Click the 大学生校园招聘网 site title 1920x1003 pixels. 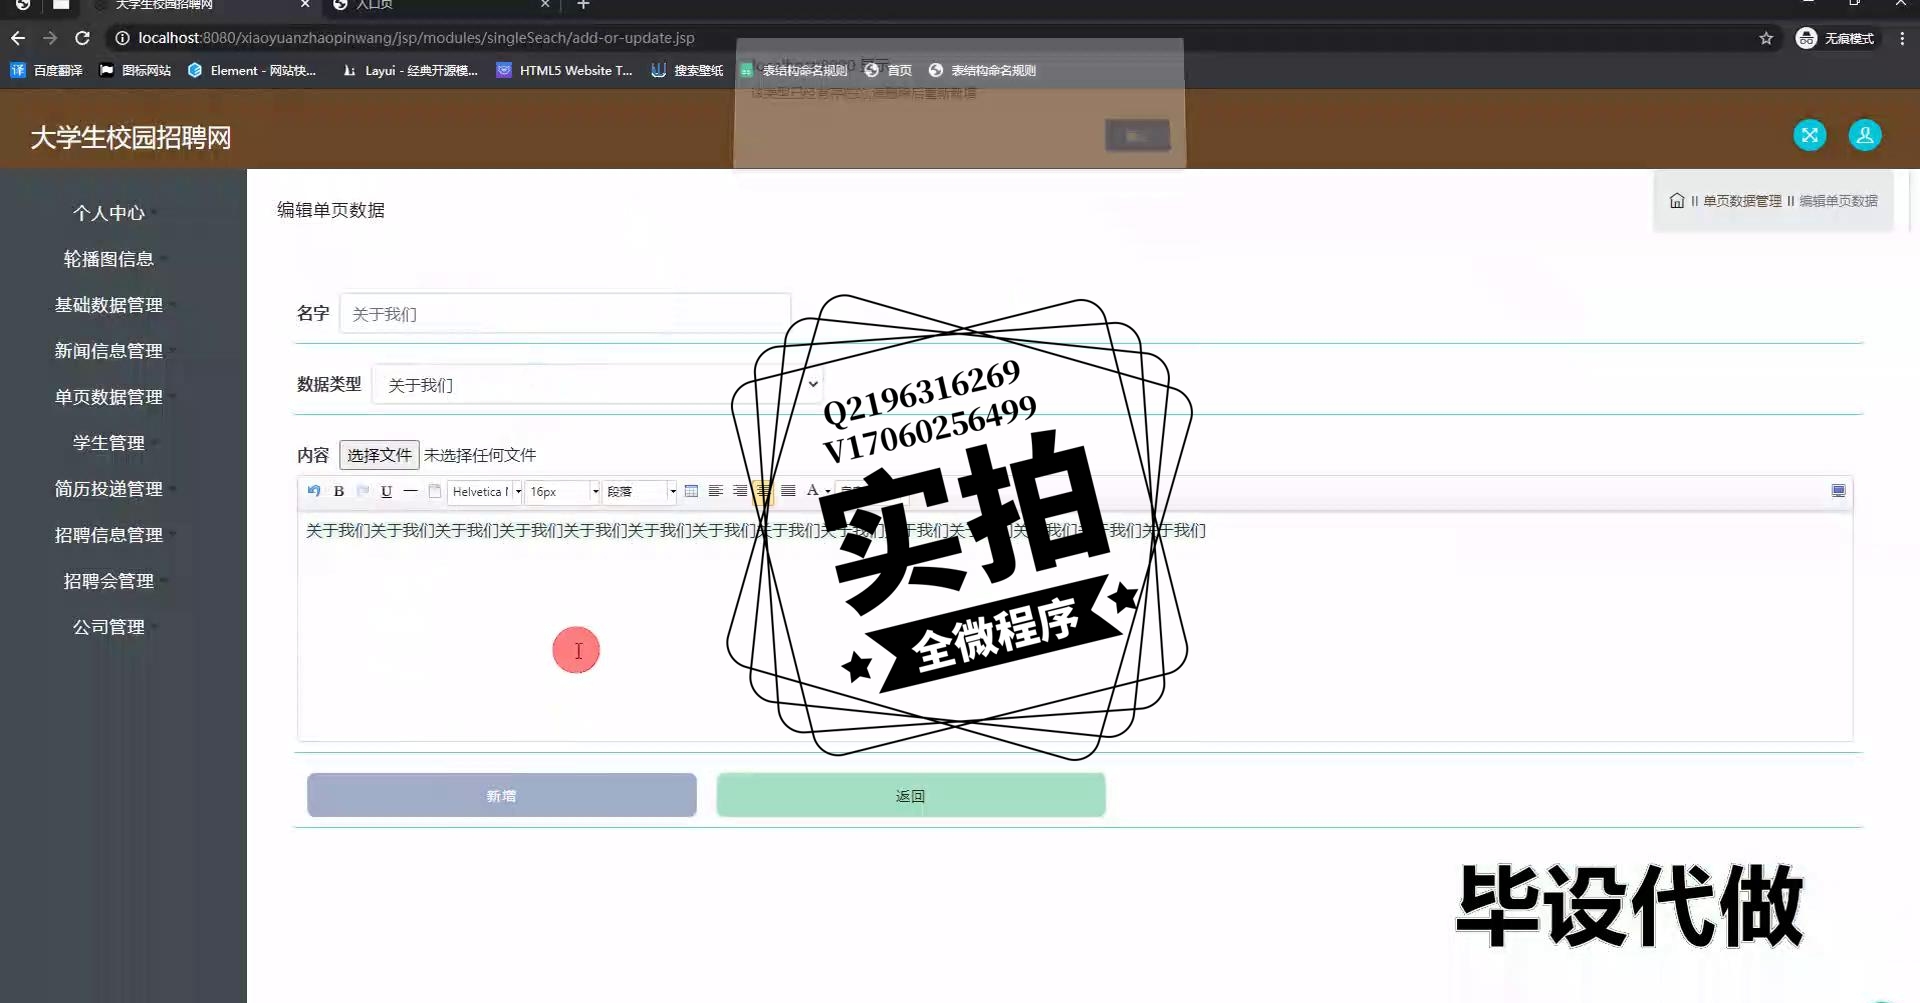131,137
